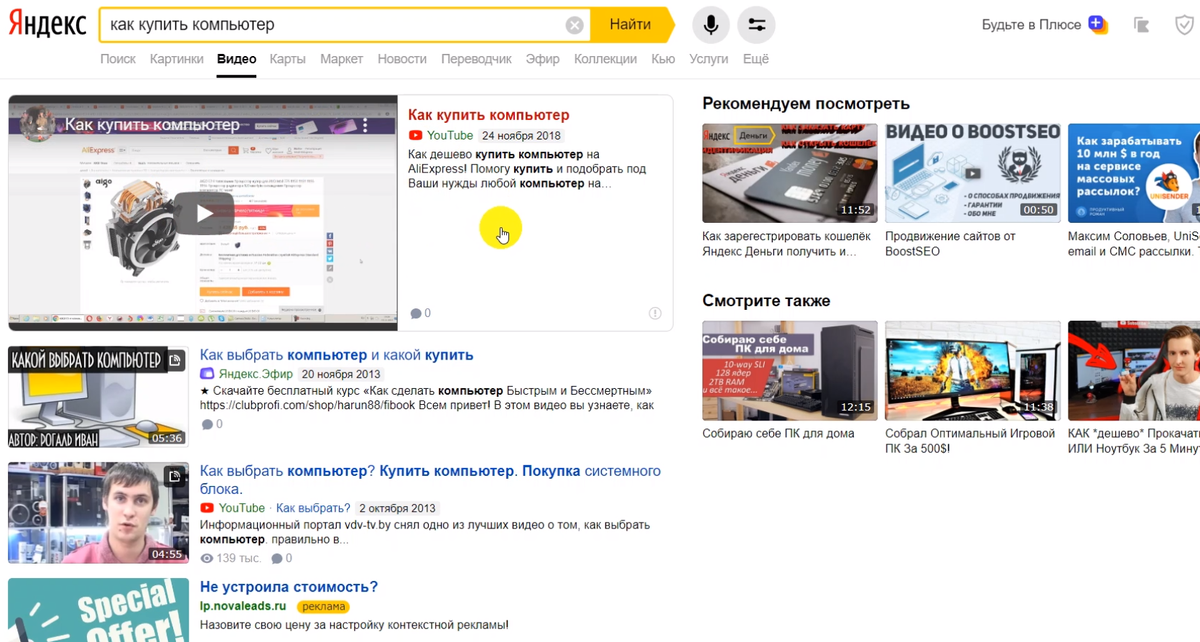Click the "Найти" search button
This screenshot has width=1200, height=642.
[630, 25]
